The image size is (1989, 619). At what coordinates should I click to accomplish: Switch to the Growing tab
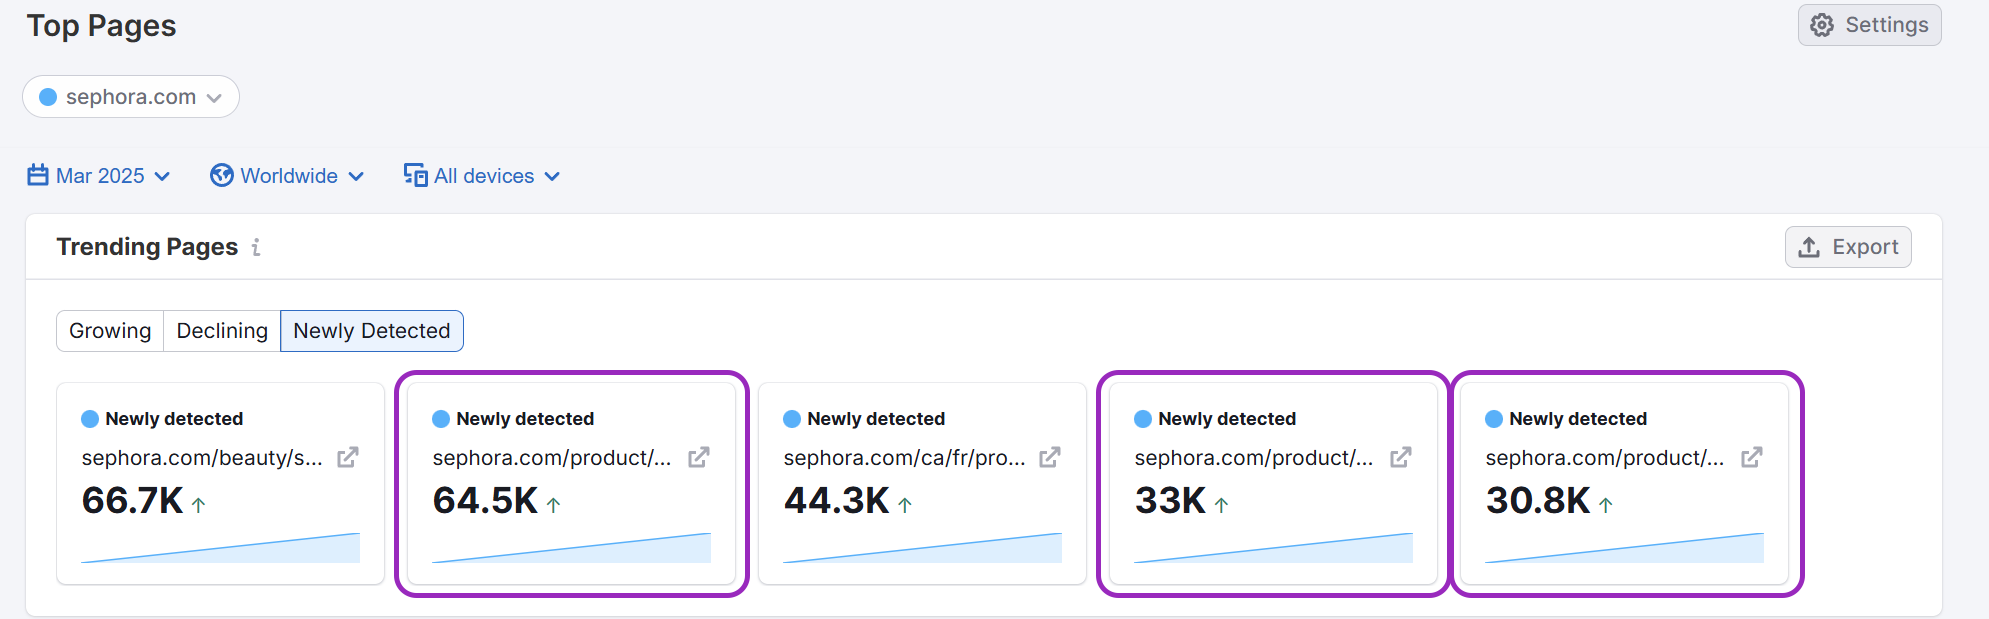(x=110, y=331)
